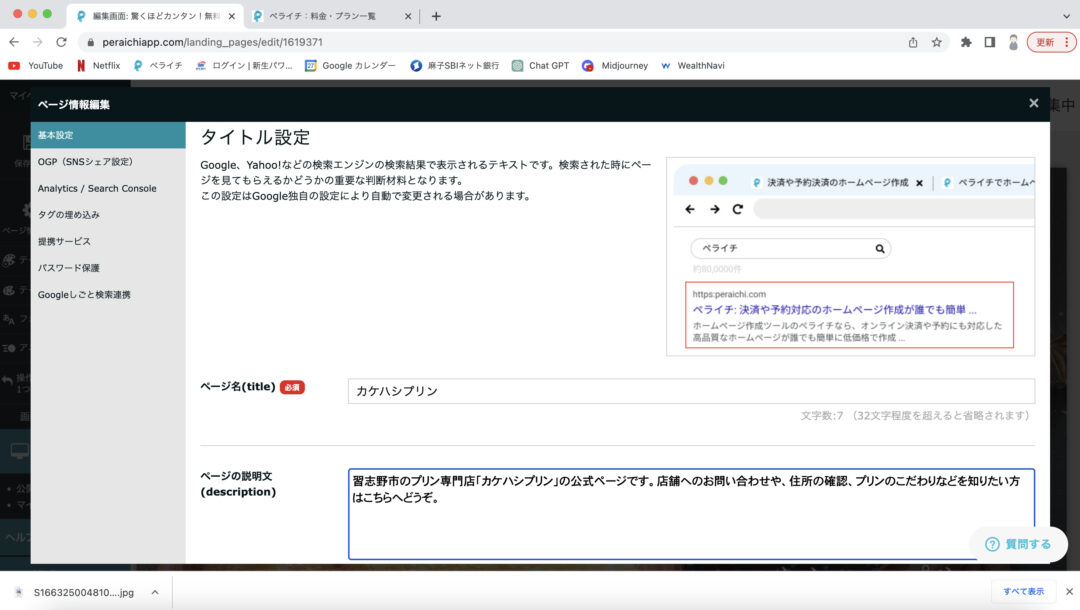Screen dimensions: 1080x610
Task: Click すべて表示 downloads button
Action: point(1023,591)
